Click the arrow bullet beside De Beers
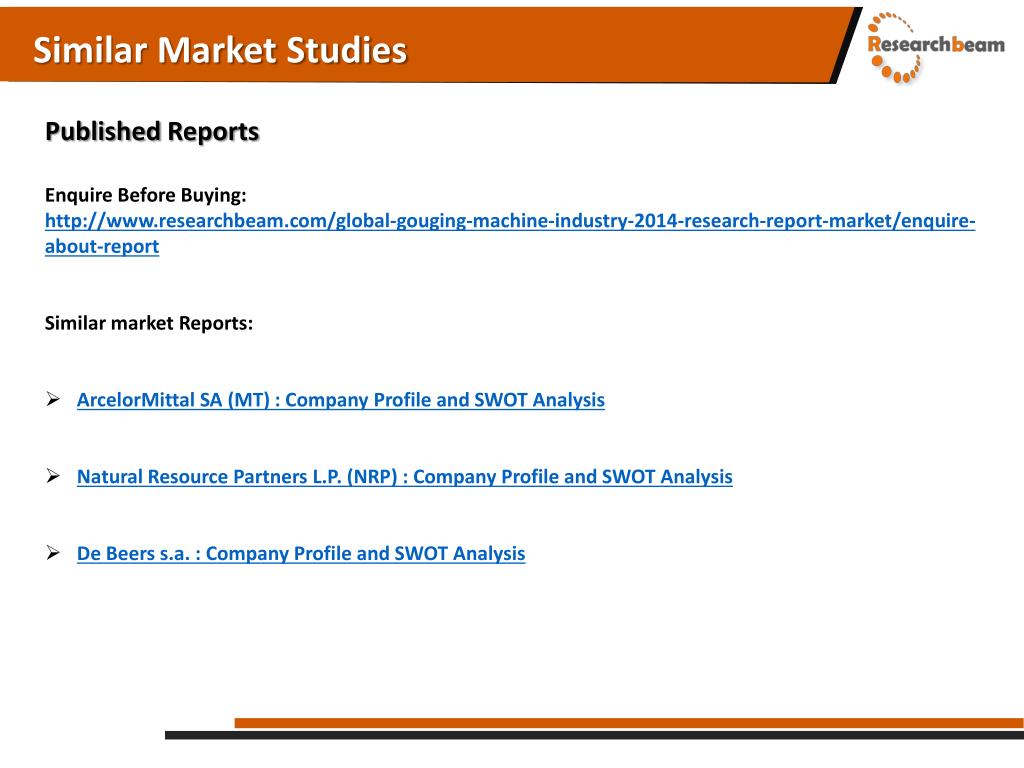The image size is (1024, 768). (x=53, y=553)
